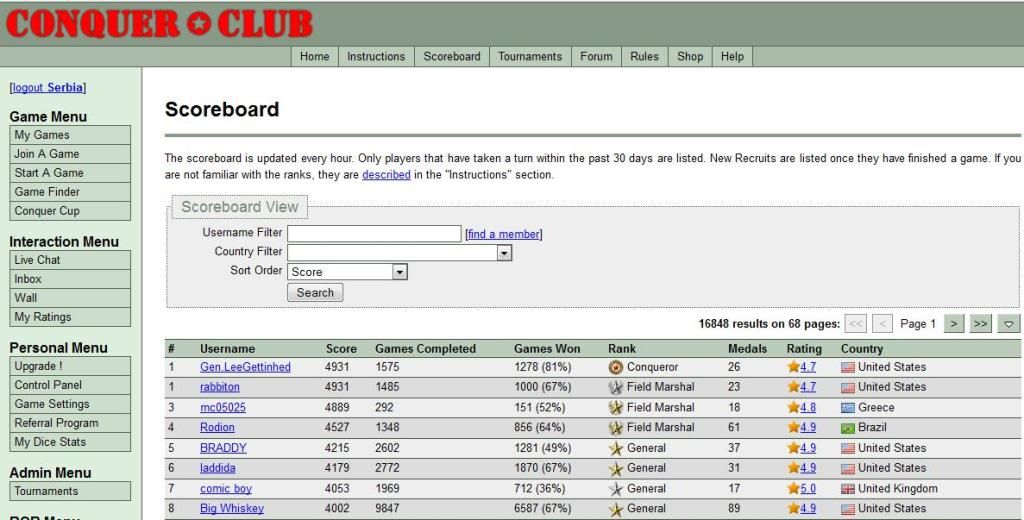1024x520 pixels.
Task: Open the page jump dropdown arrow
Action: [x=1009, y=323]
